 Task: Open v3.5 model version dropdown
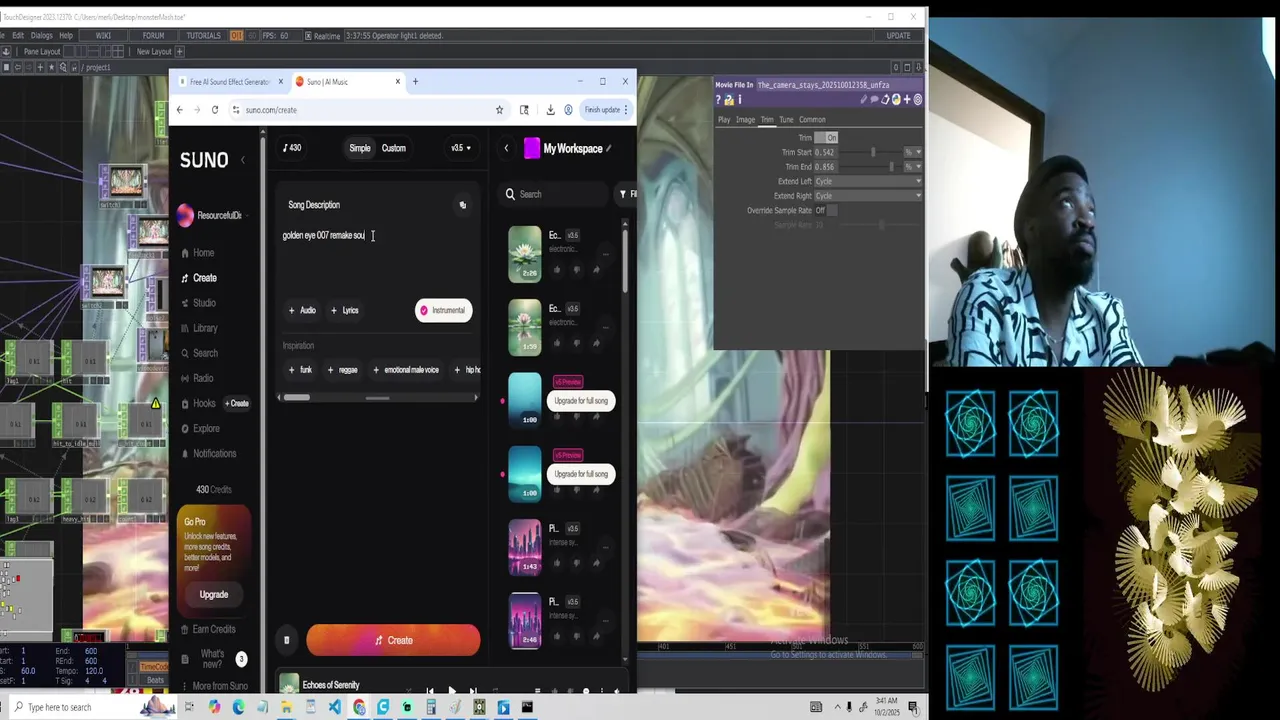[460, 148]
